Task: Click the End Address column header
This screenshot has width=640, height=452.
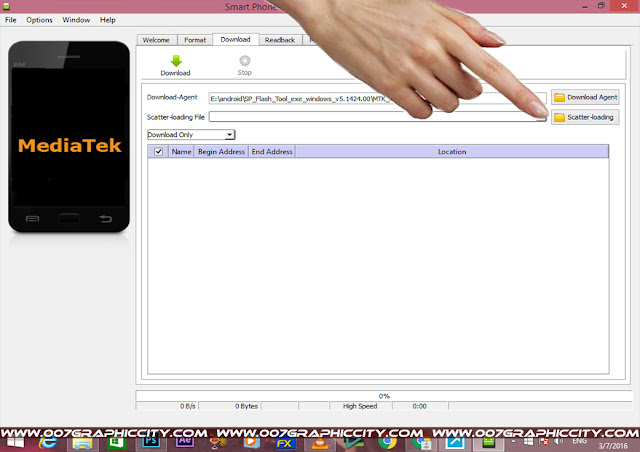Action: (x=272, y=151)
